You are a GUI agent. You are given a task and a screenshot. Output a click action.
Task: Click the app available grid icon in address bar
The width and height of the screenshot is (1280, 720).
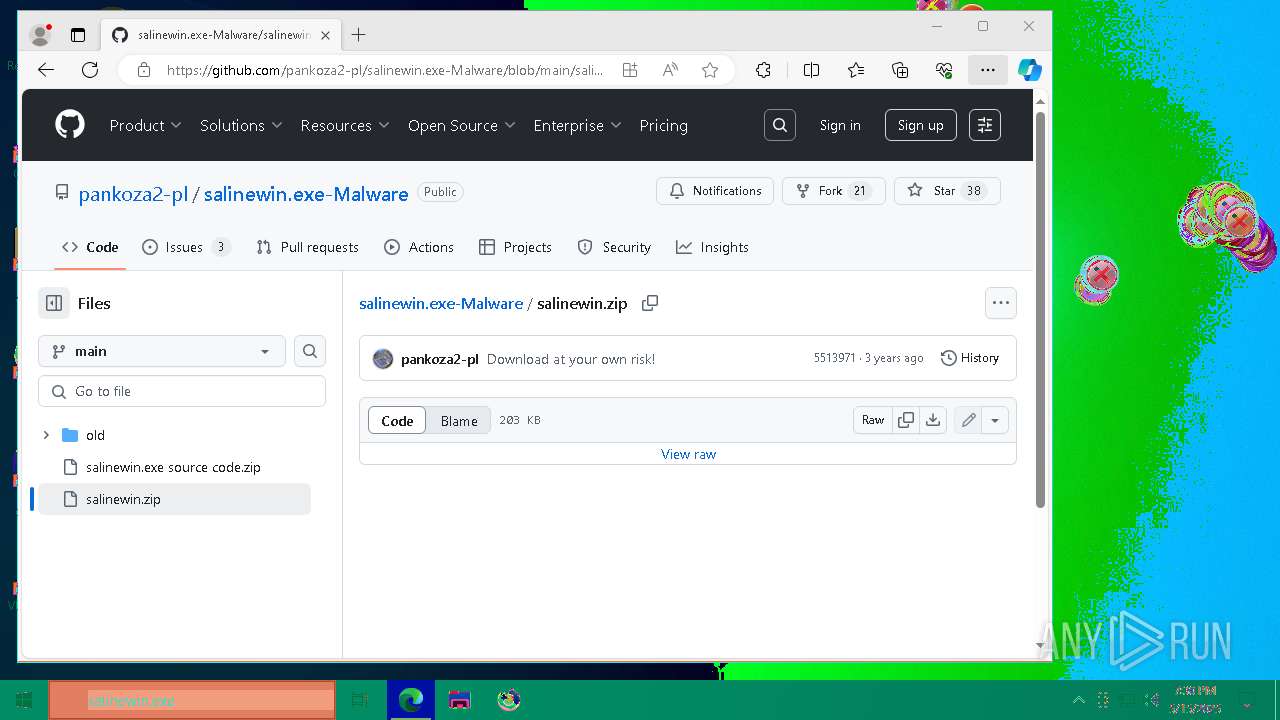coord(630,70)
